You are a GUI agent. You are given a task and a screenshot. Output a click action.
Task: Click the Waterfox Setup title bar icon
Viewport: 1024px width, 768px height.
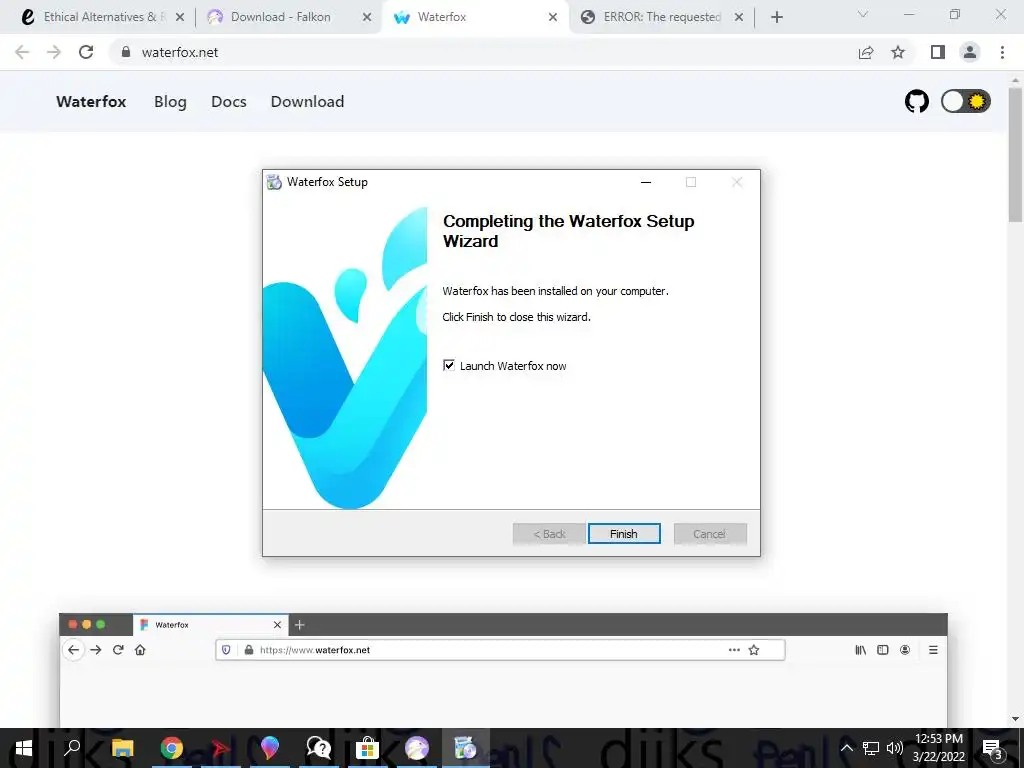point(274,182)
